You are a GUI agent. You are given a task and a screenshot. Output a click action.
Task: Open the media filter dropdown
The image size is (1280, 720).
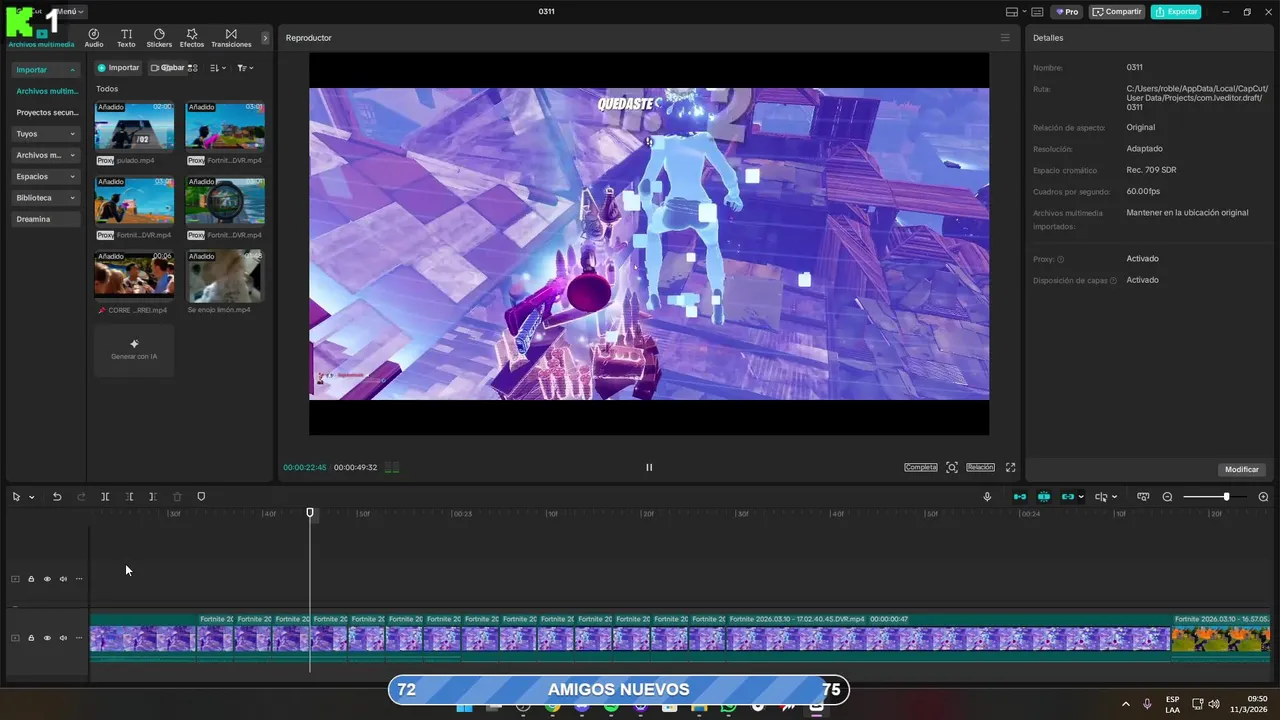(x=245, y=68)
